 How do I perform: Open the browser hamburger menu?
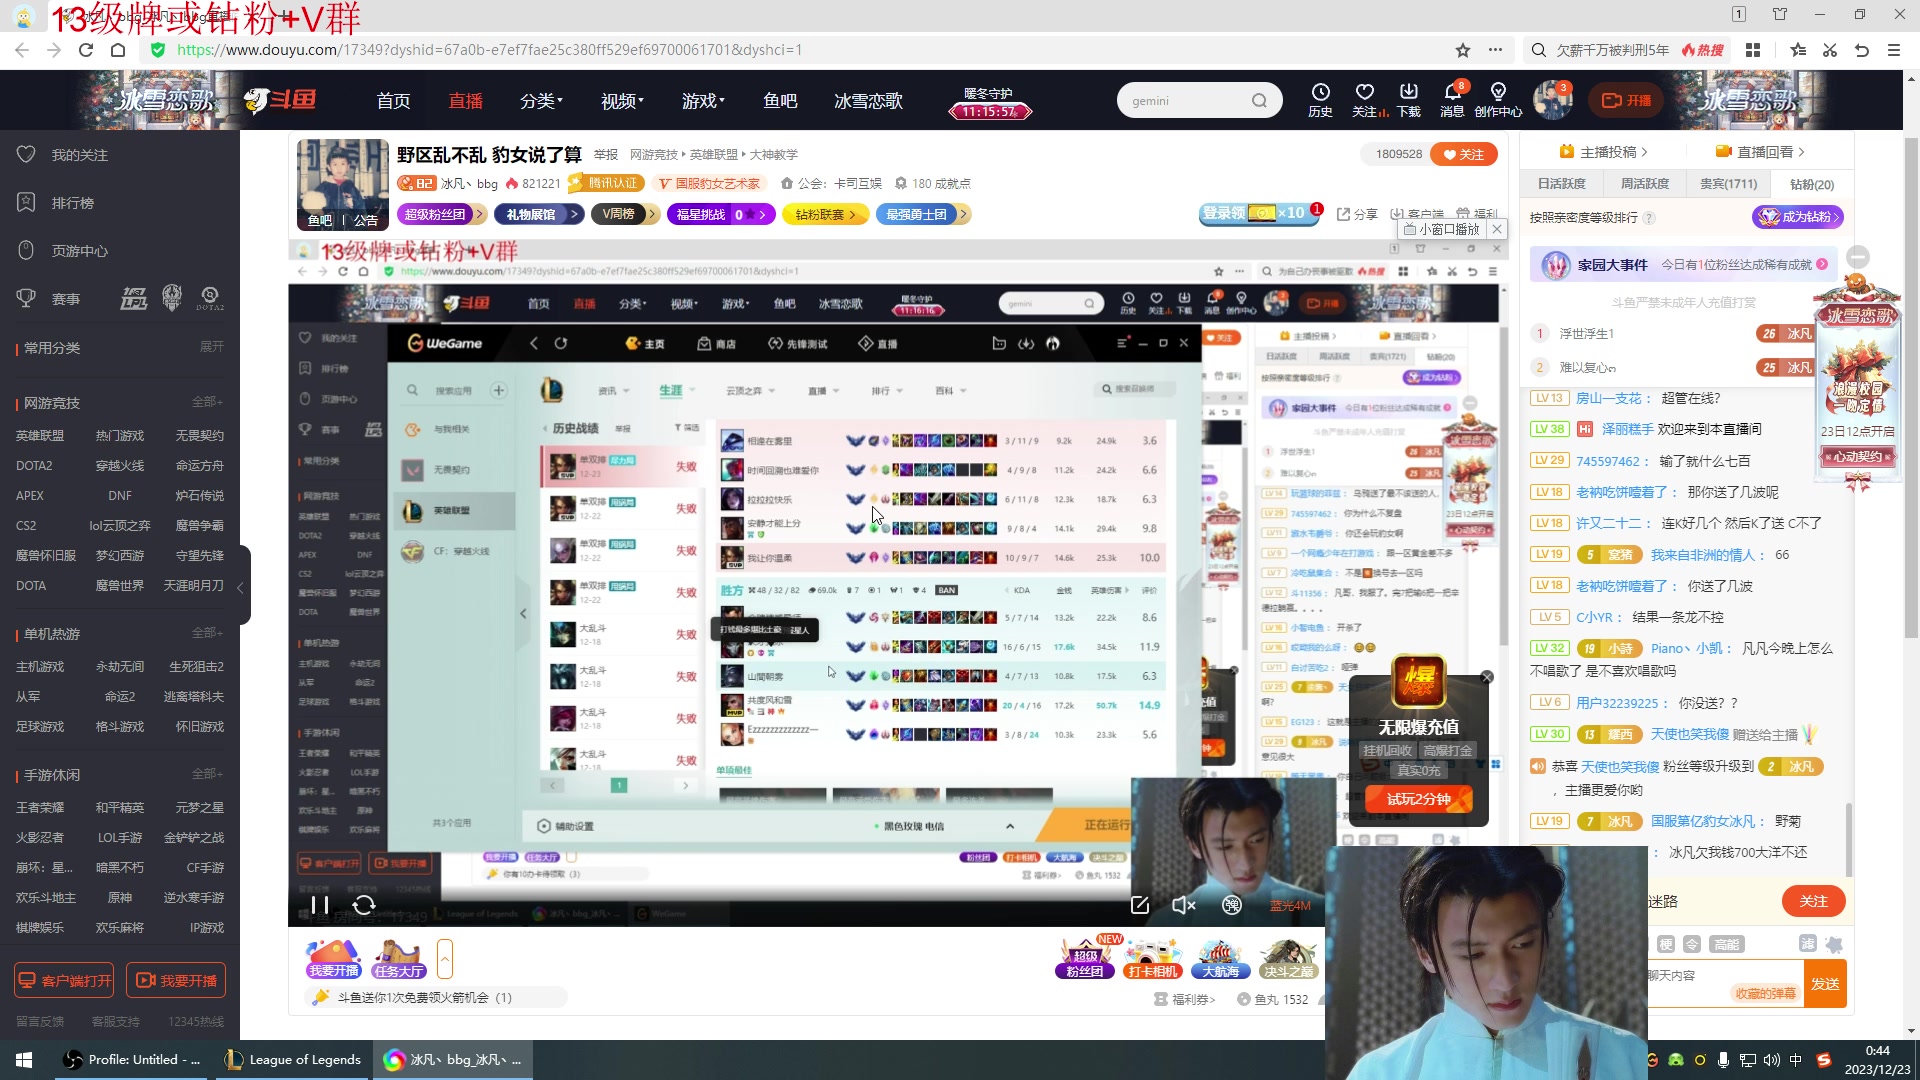[1894, 50]
